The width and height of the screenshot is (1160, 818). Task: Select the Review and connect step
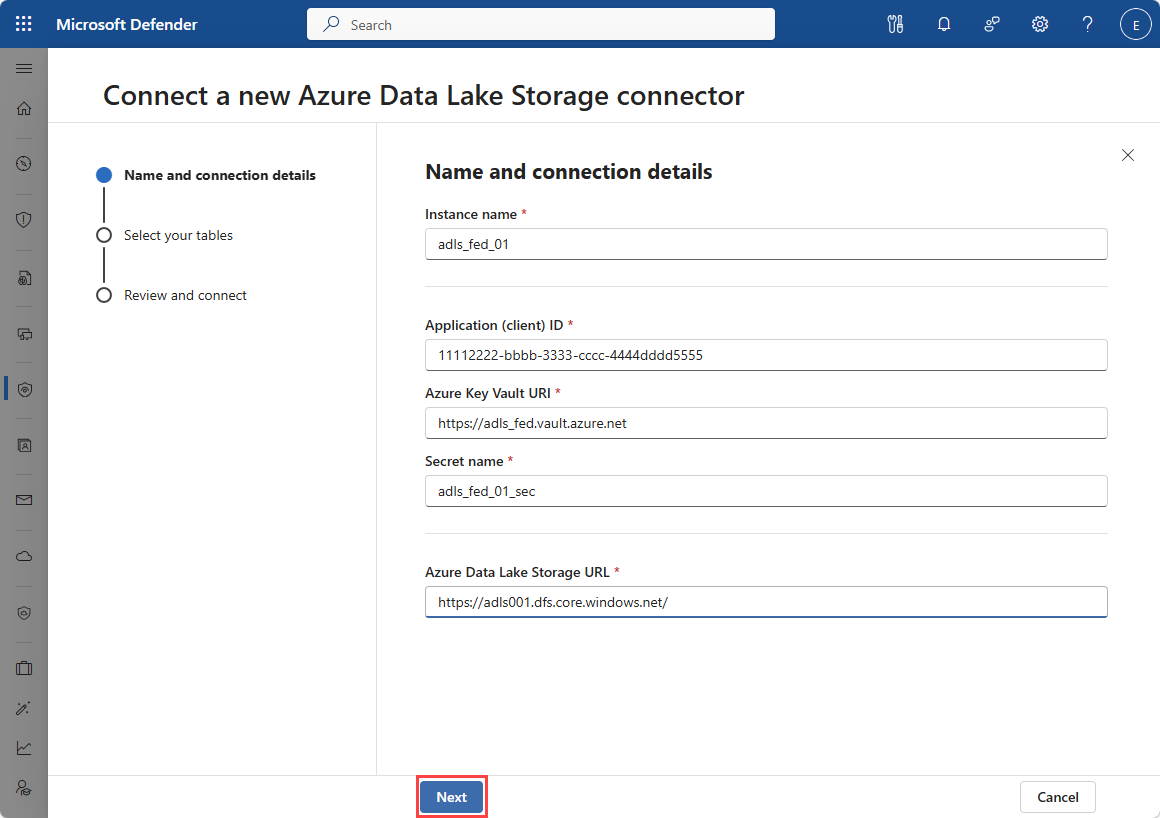185,295
